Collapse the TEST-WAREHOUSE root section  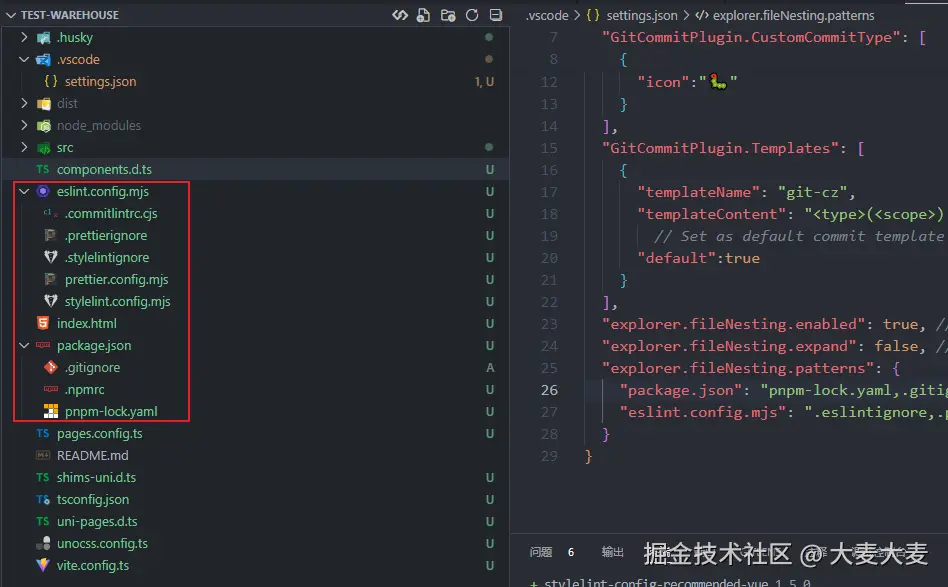coord(10,15)
